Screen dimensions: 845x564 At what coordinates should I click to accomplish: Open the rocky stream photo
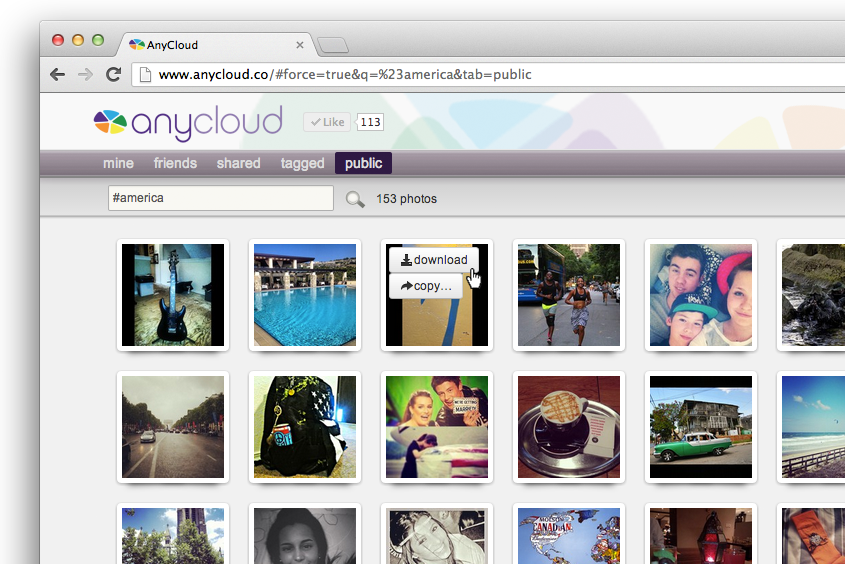pyautogui.click(x=813, y=295)
